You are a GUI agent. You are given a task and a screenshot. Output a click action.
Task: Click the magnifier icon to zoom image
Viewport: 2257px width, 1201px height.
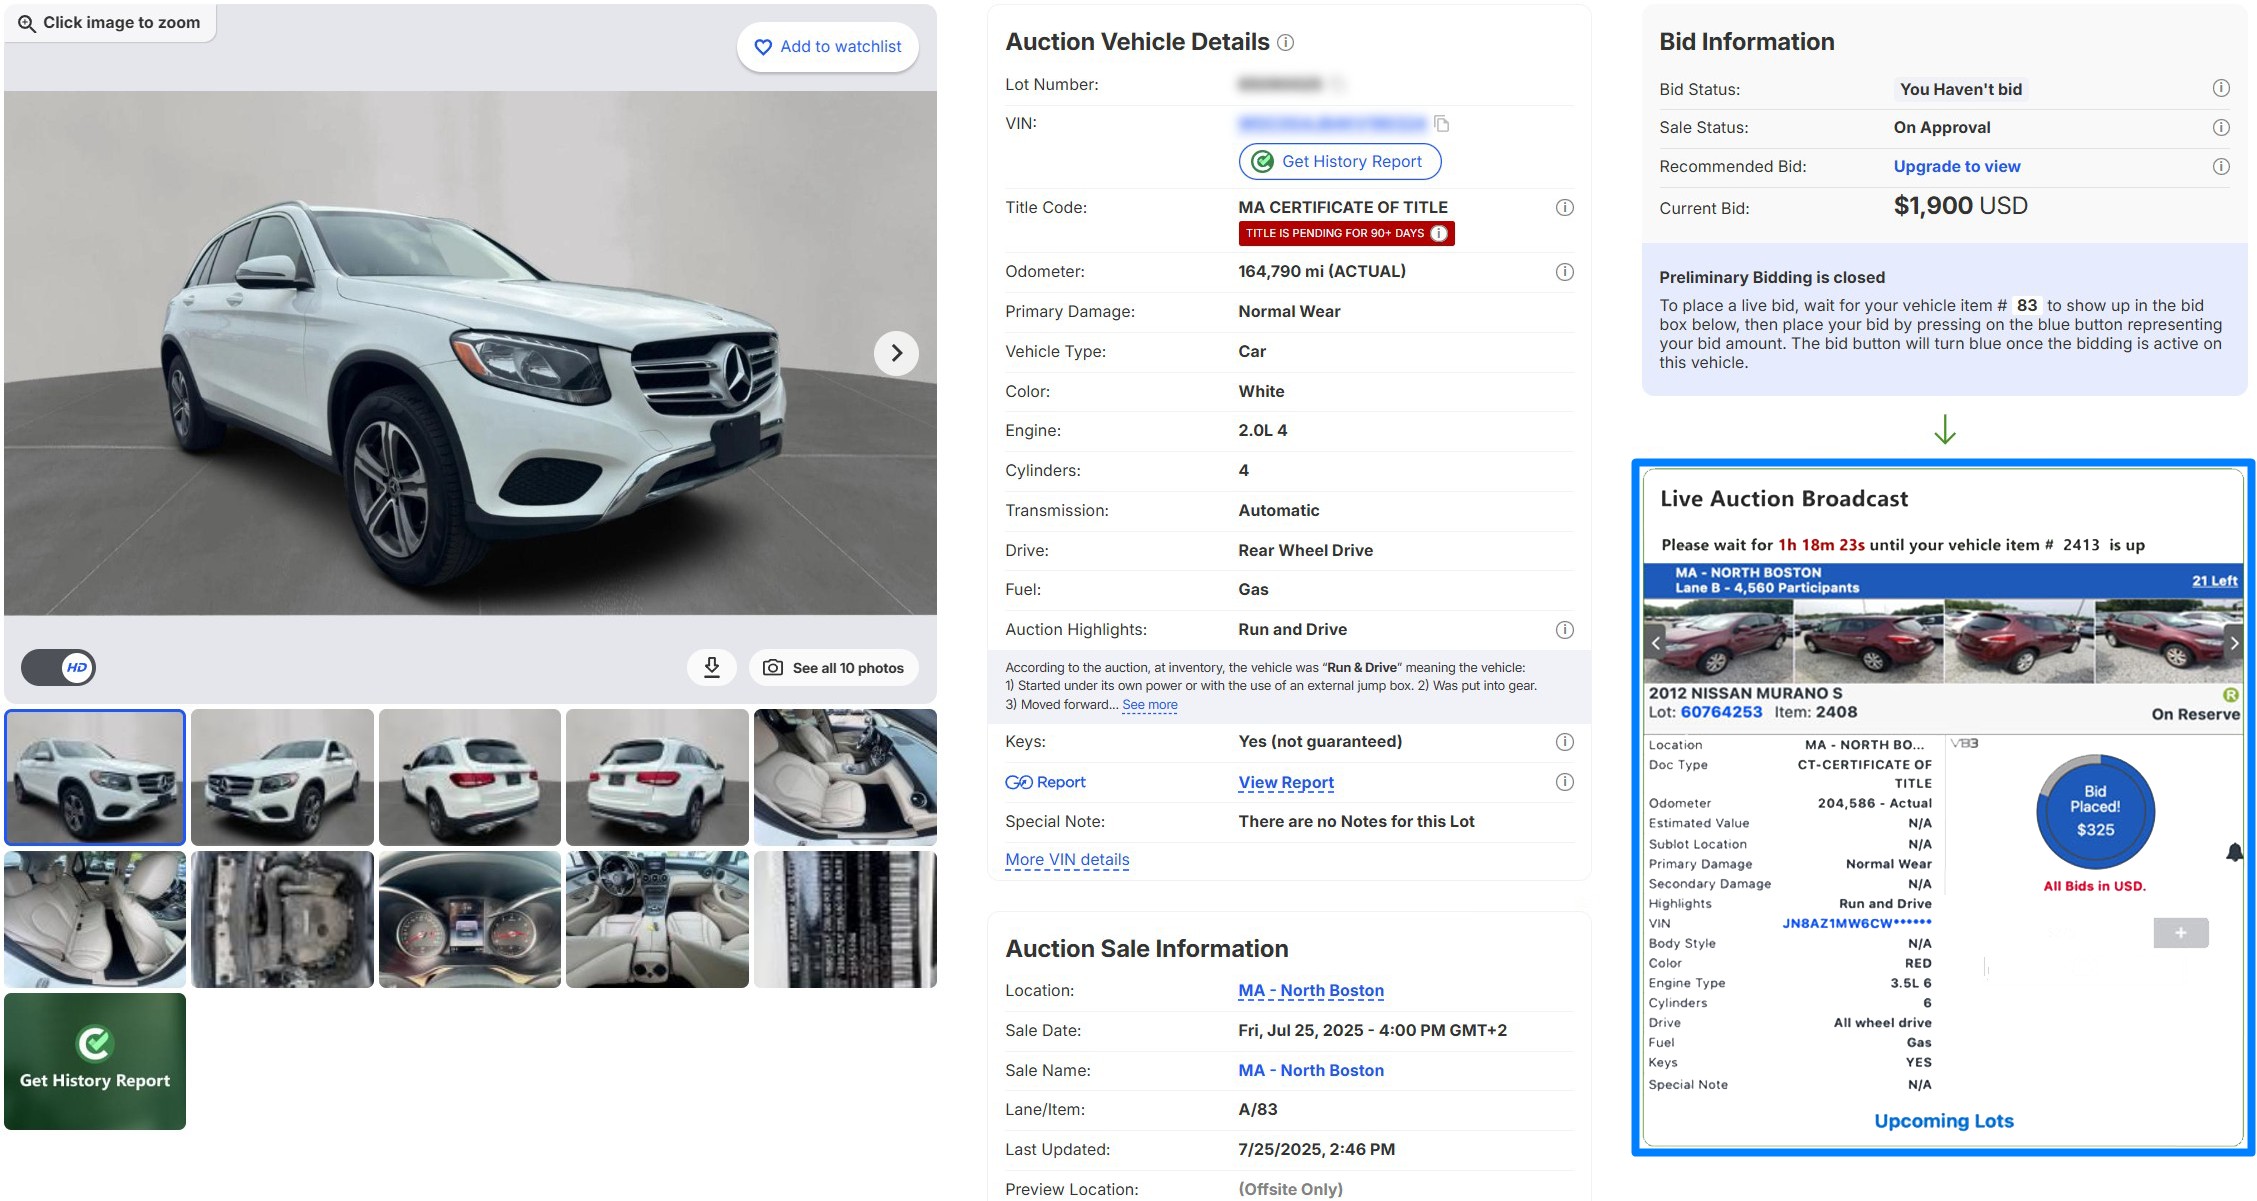pos(27,21)
